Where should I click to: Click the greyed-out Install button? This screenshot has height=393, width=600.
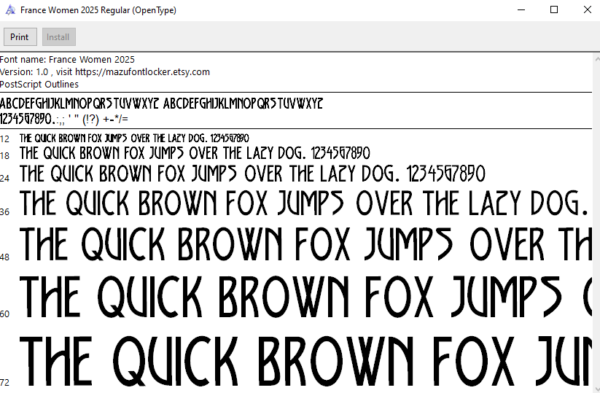tap(59, 37)
